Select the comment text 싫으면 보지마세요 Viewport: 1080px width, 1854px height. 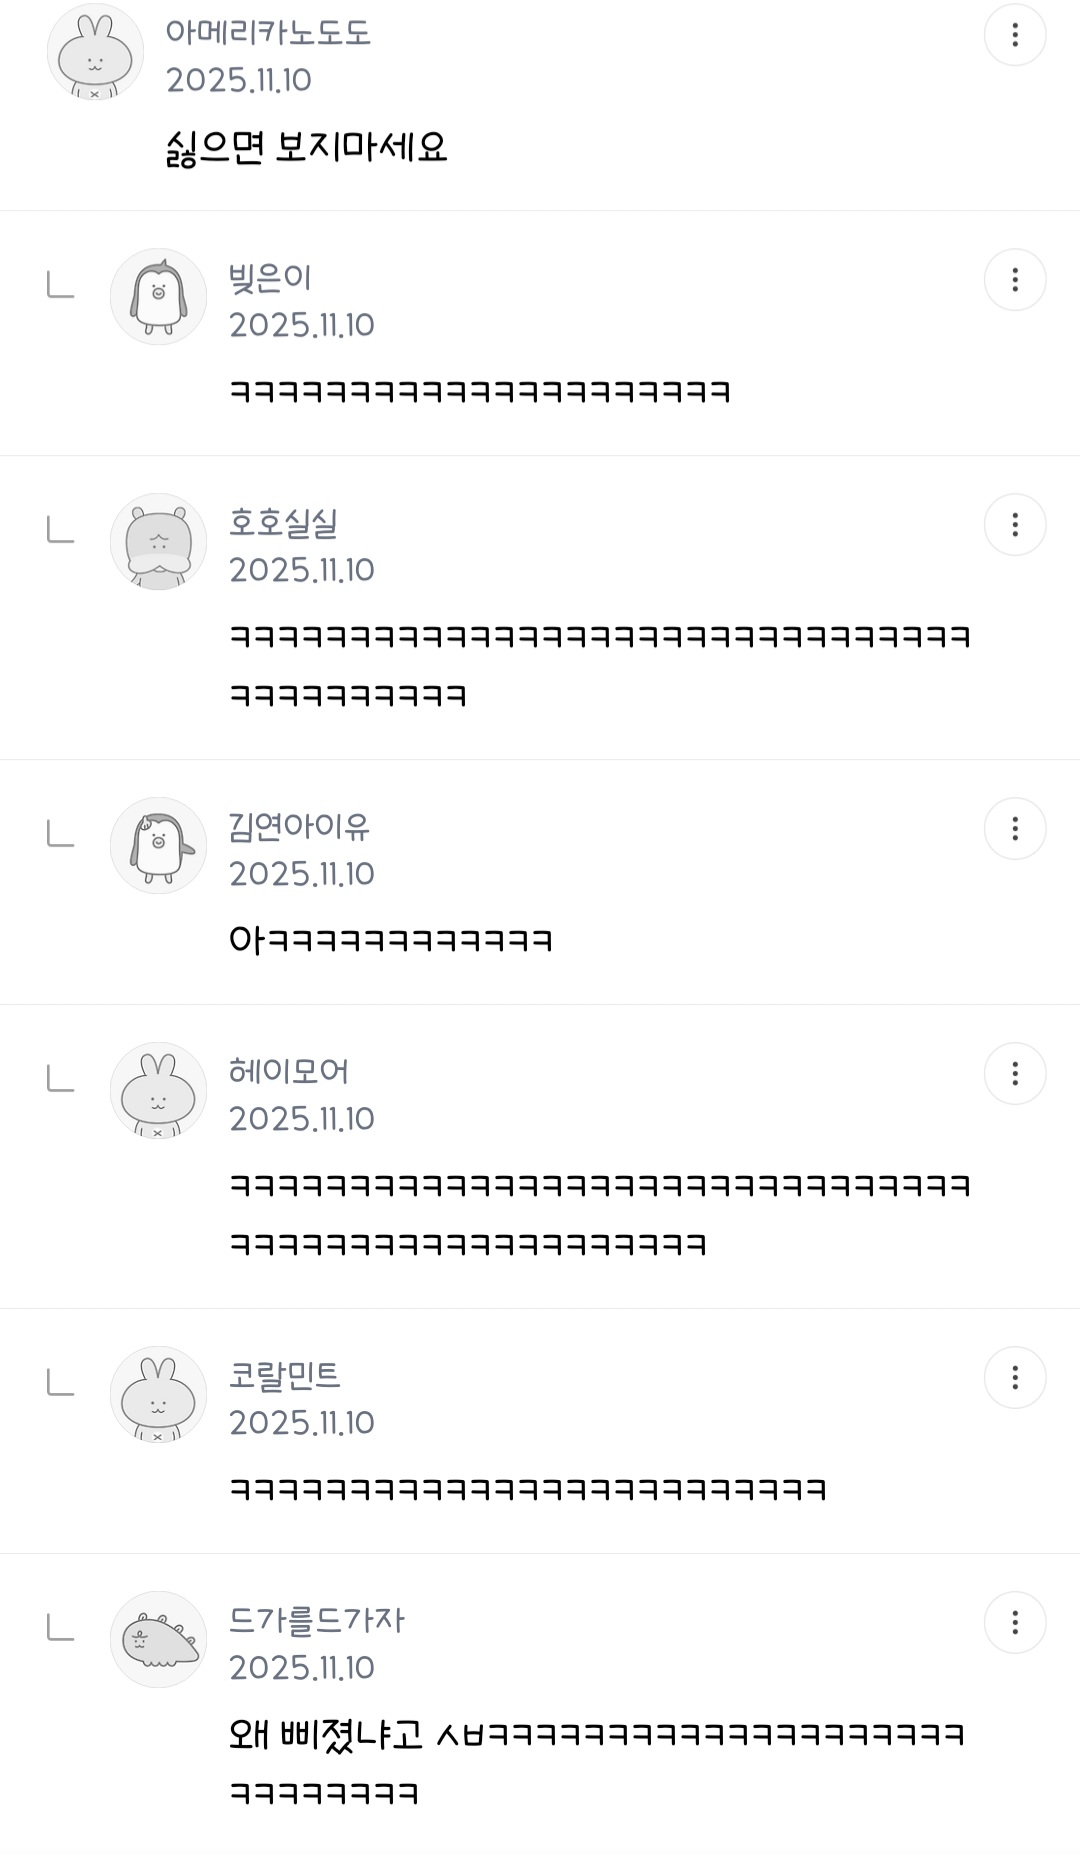pyautogui.click(x=306, y=148)
